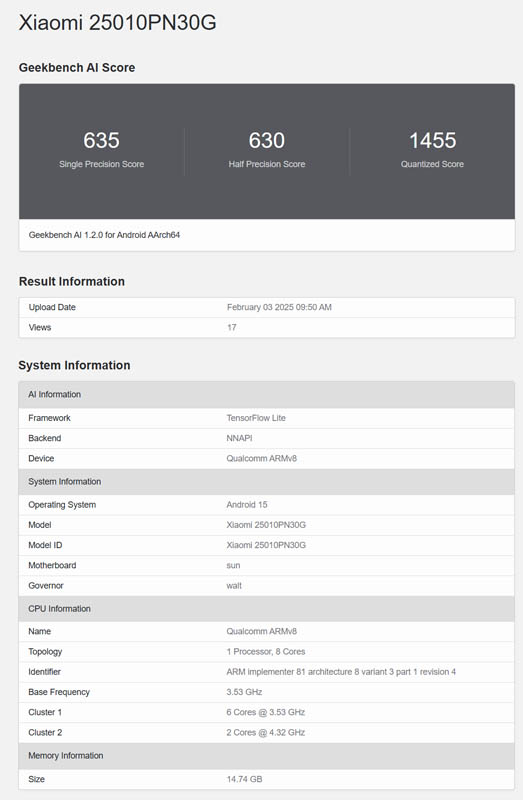
Task: Select the TensorFlow Lite value
Action: coord(256,418)
